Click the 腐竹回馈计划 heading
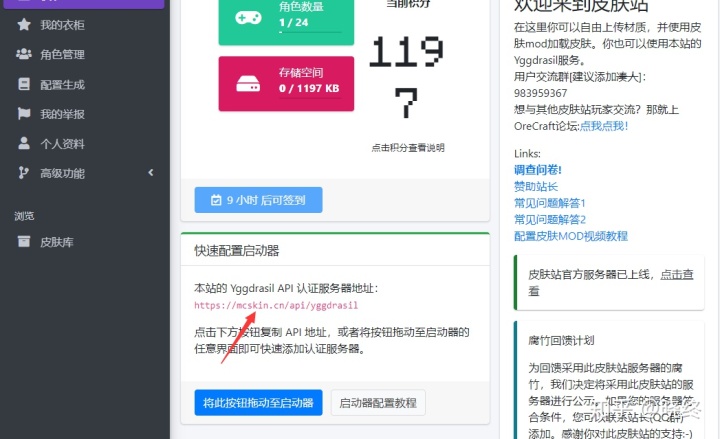The width and height of the screenshot is (720, 439). pyautogui.click(x=561, y=340)
